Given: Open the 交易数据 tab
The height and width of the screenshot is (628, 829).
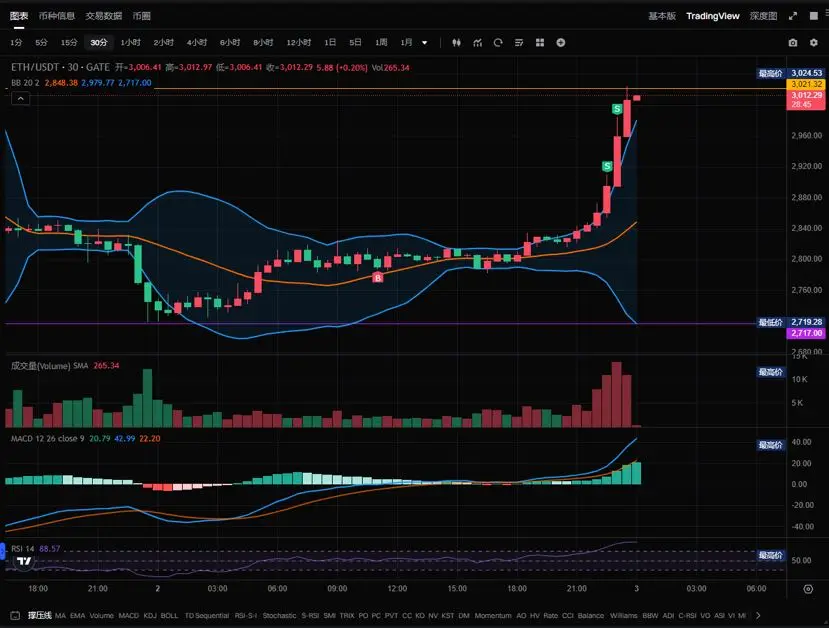Looking at the screenshot, I should click(x=104, y=16).
